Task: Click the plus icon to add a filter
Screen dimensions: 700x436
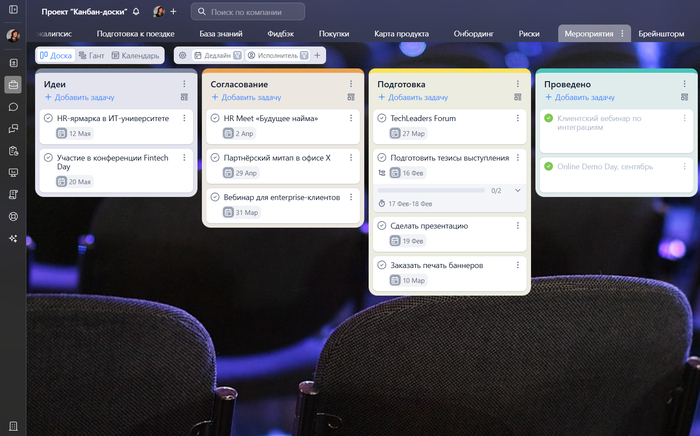Action: [x=318, y=55]
